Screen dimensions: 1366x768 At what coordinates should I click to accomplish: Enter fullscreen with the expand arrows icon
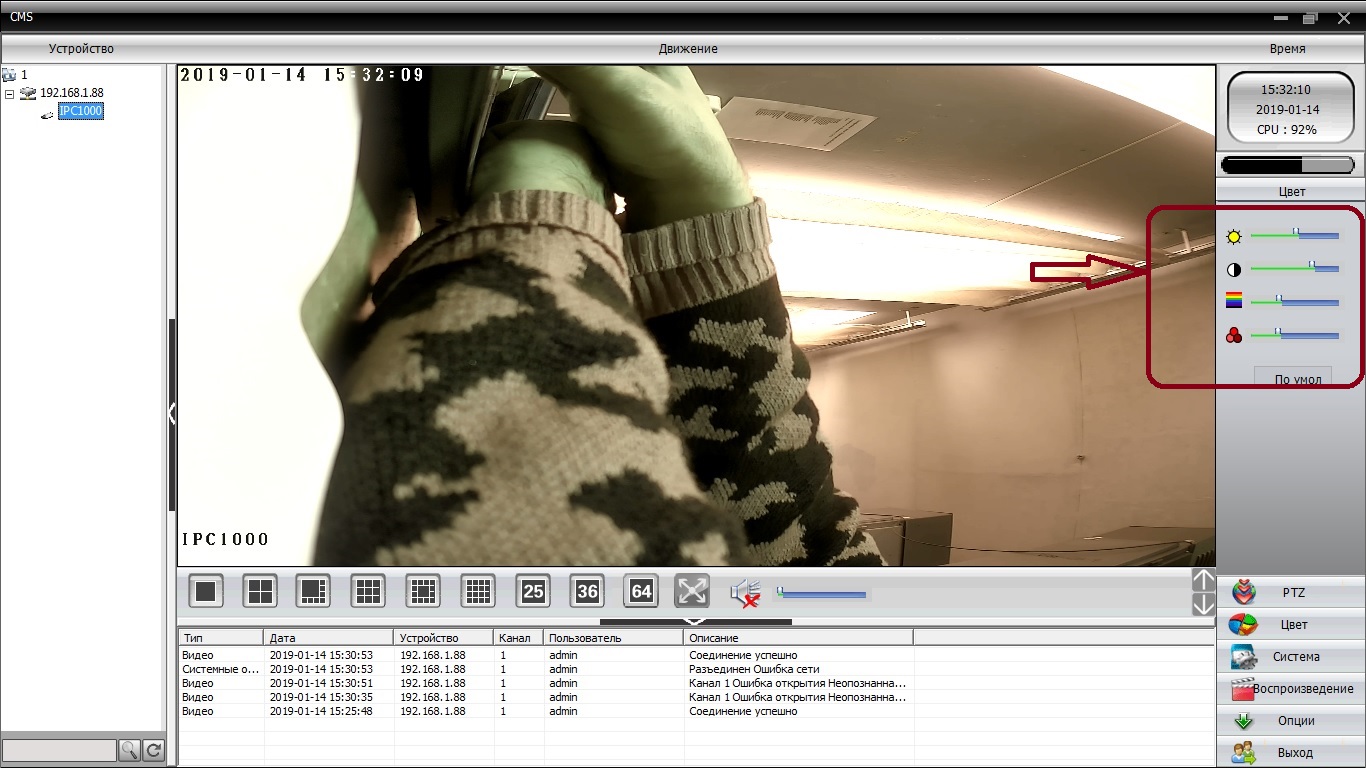click(x=692, y=591)
